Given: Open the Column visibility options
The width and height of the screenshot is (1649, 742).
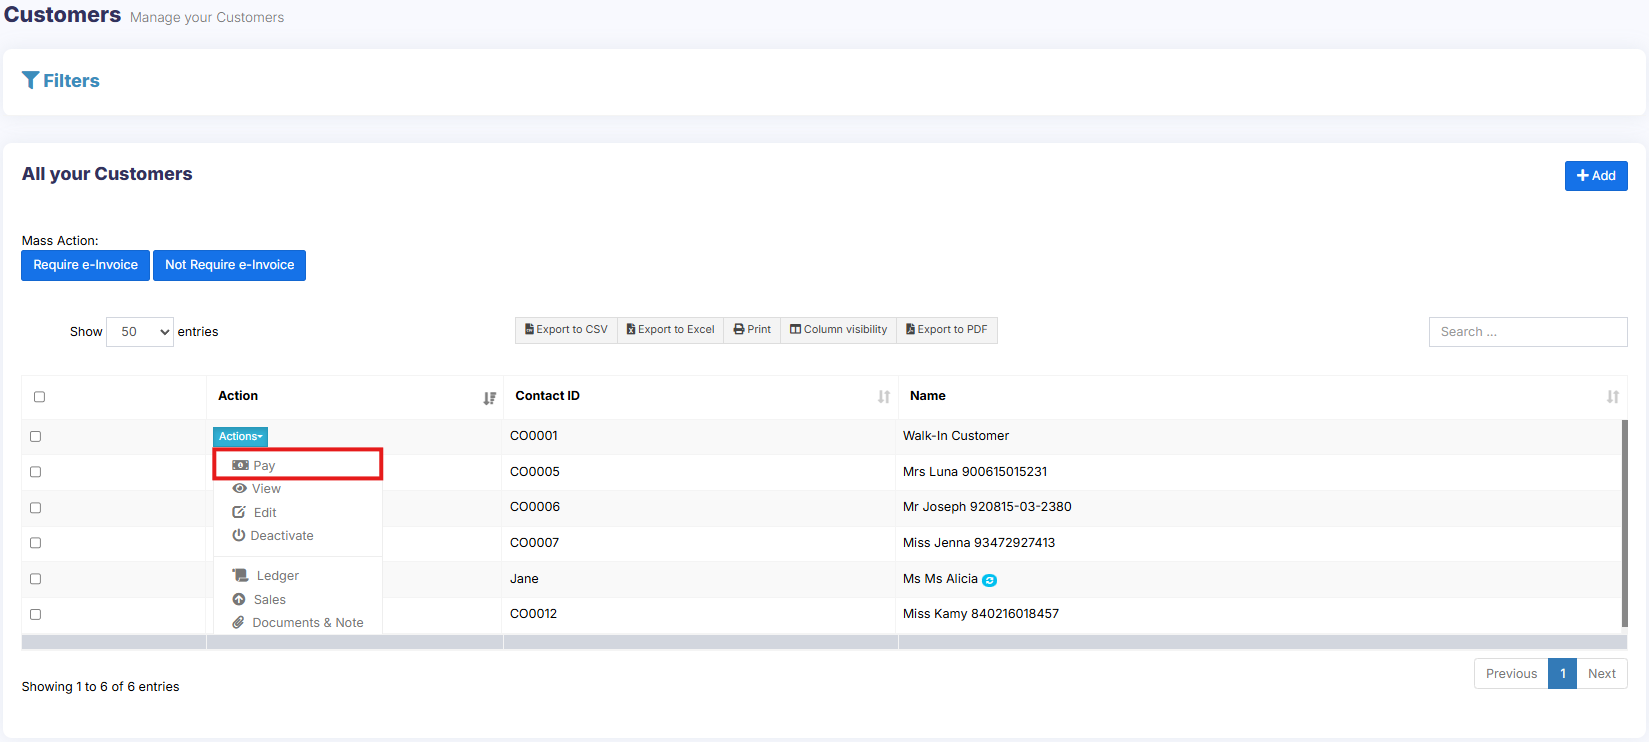Looking at the screenshot, I should click(838, 330).
